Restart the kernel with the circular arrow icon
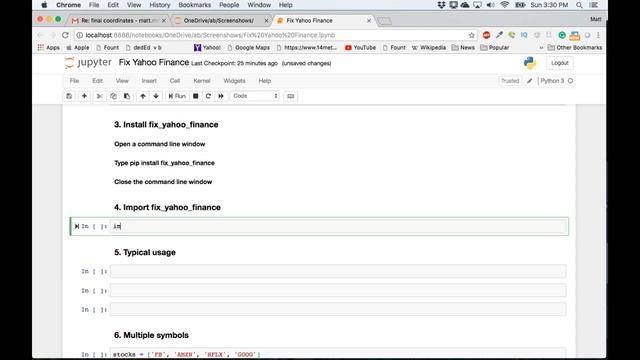 [x=208, y=96]
